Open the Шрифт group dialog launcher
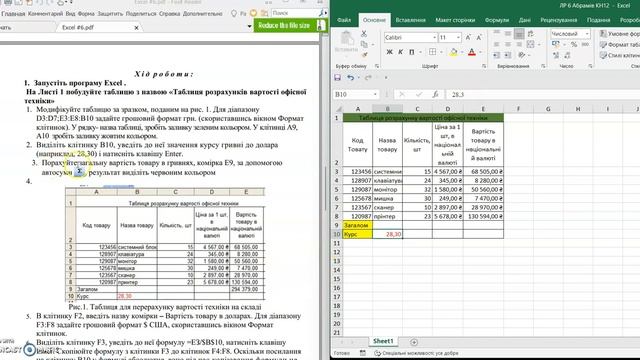 pyautogui.click(x=484, y=66)
